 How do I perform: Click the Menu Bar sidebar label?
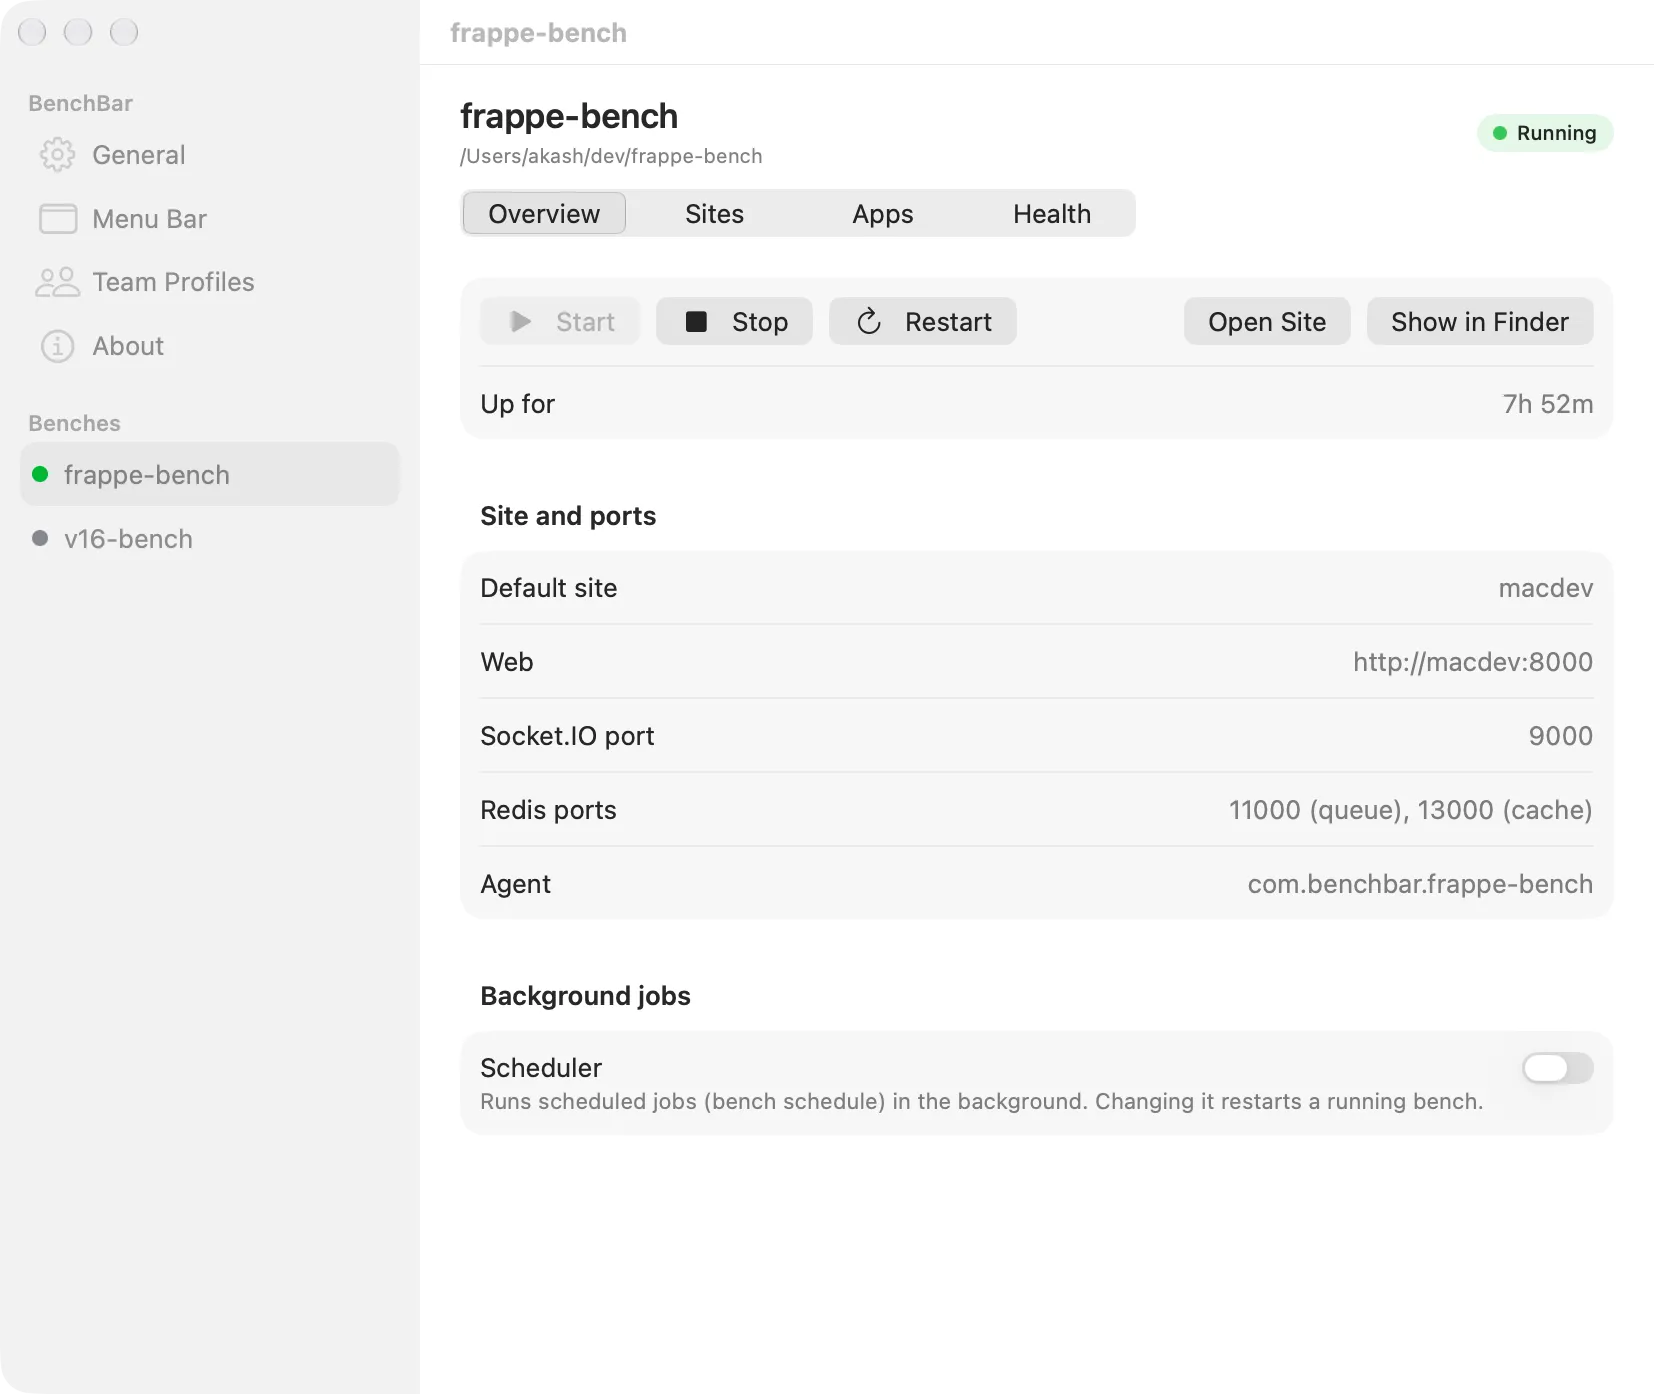[150, 219]
